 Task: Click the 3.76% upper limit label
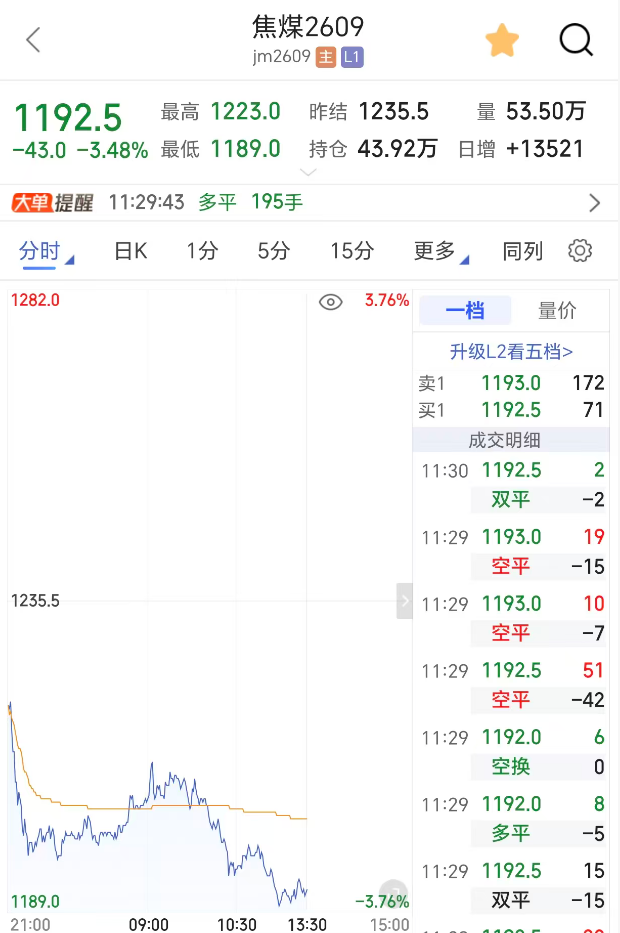(x=387, y=300)
